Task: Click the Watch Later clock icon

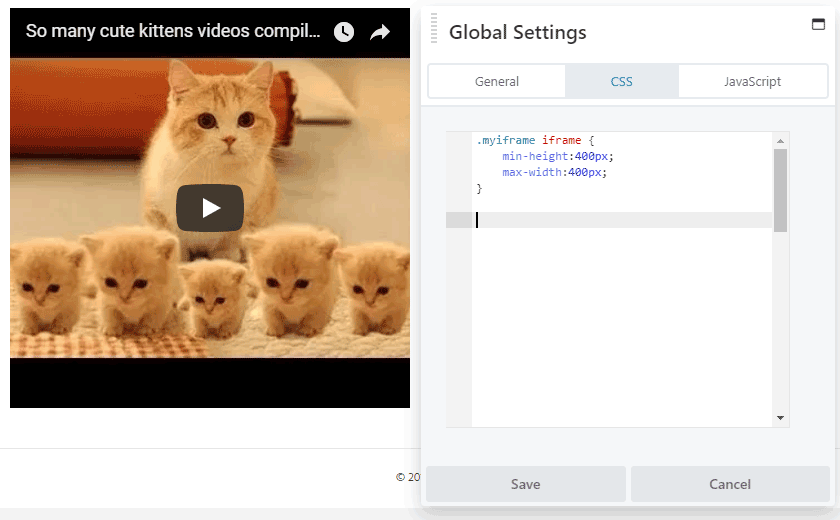Action: coord(344,32)
